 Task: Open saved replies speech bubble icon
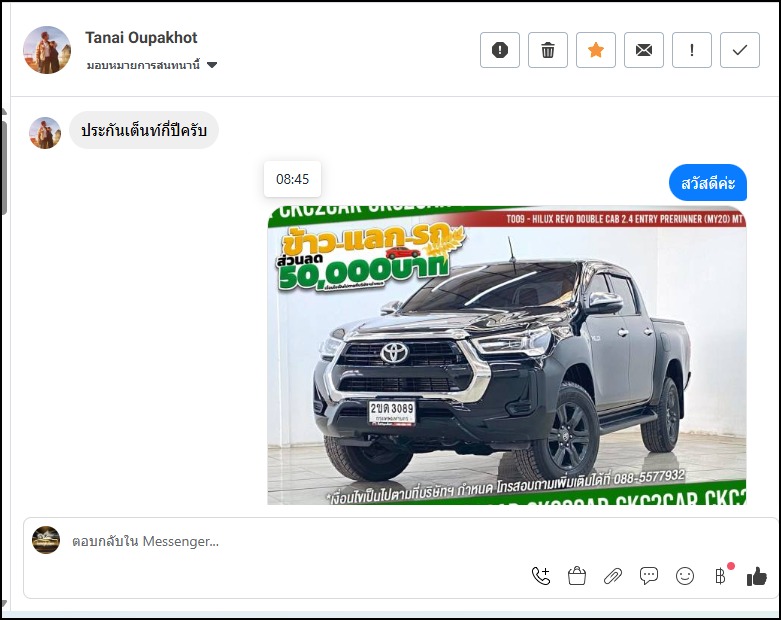[x=649, y=576]
